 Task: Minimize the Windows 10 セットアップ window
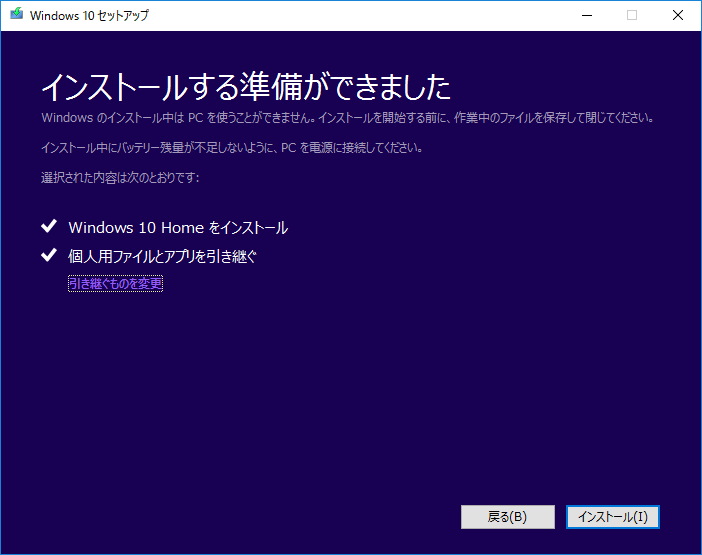(587, 15)
